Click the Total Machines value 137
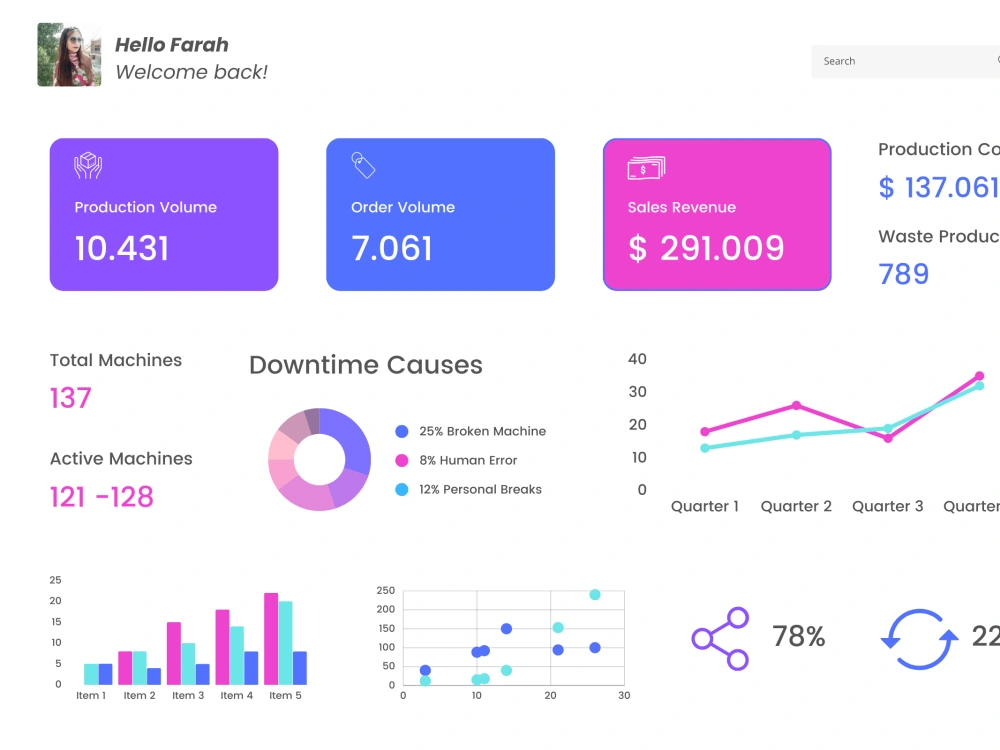1000x750 pixels. (71, 398)
